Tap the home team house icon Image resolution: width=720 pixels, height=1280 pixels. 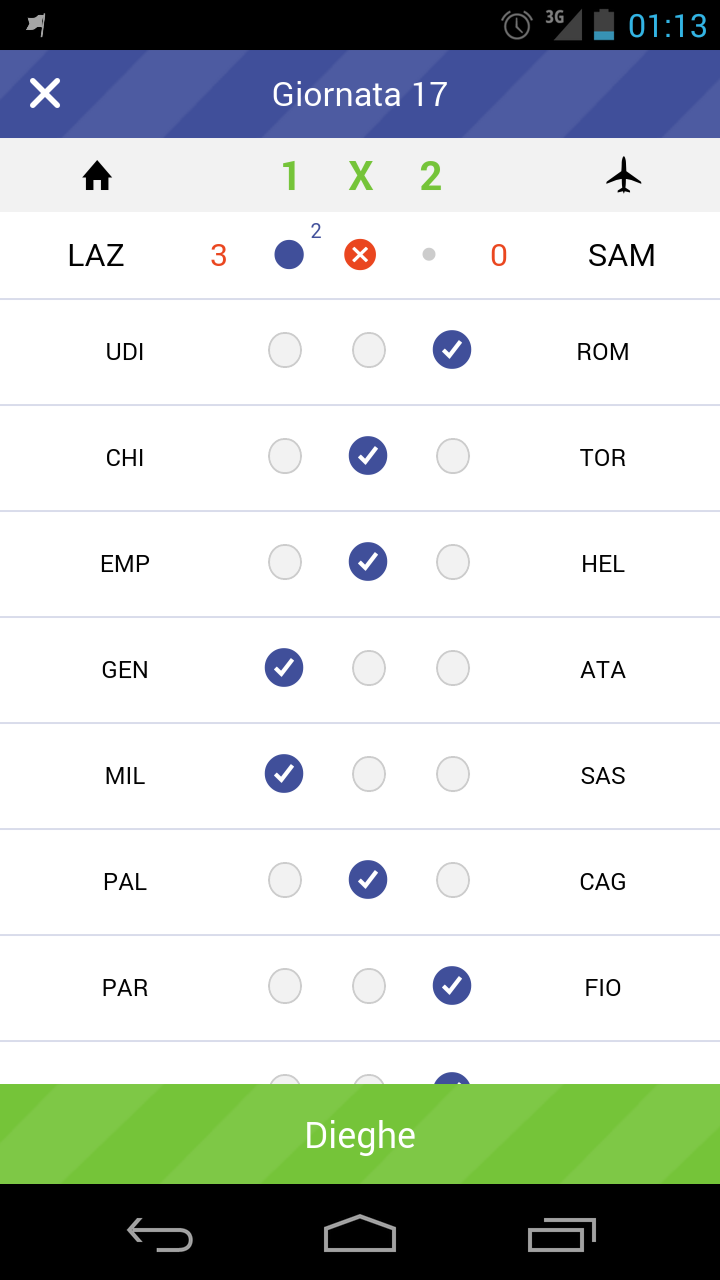97,176
